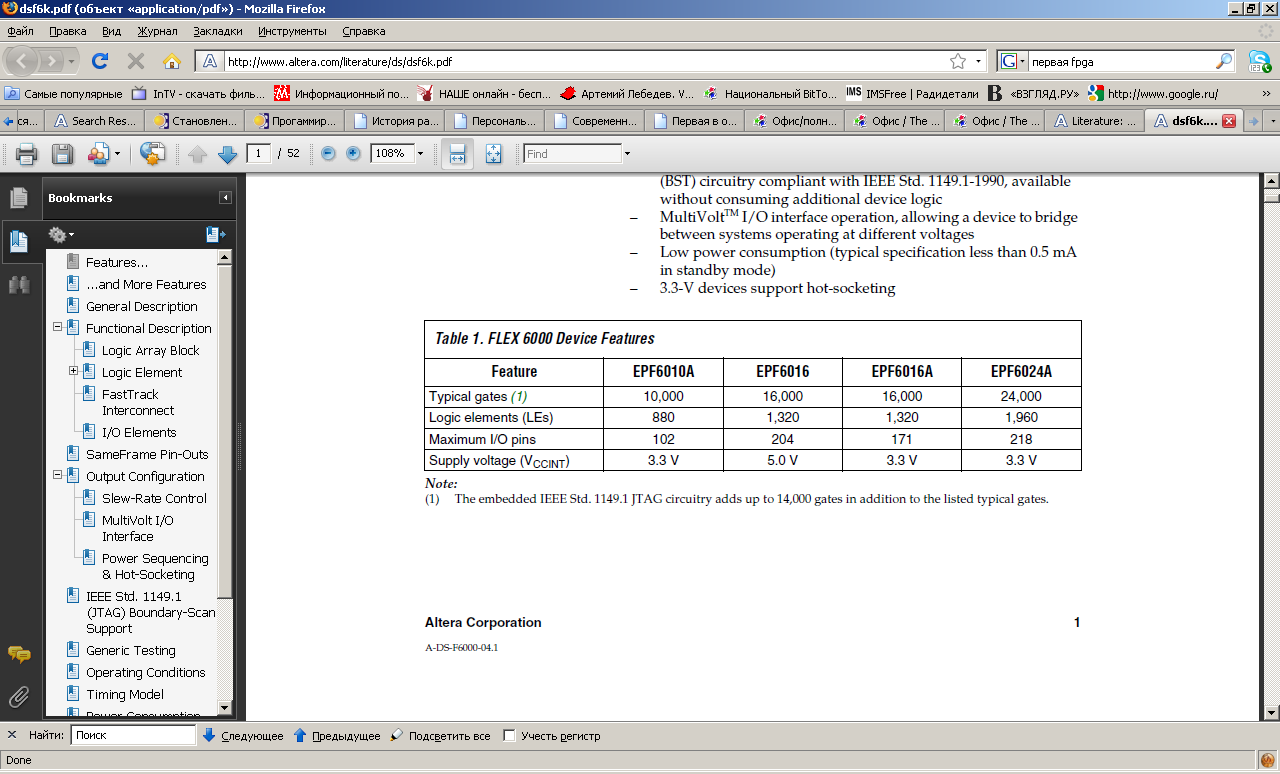Click the PDF document vertical scrollbar
The image size is (1280, 774).
click(x=1272, y=446)
